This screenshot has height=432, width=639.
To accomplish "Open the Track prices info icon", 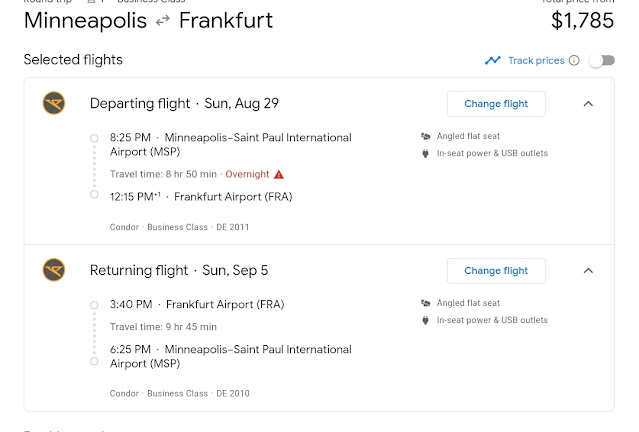I will pyautogui.click(x=574, y=60).
